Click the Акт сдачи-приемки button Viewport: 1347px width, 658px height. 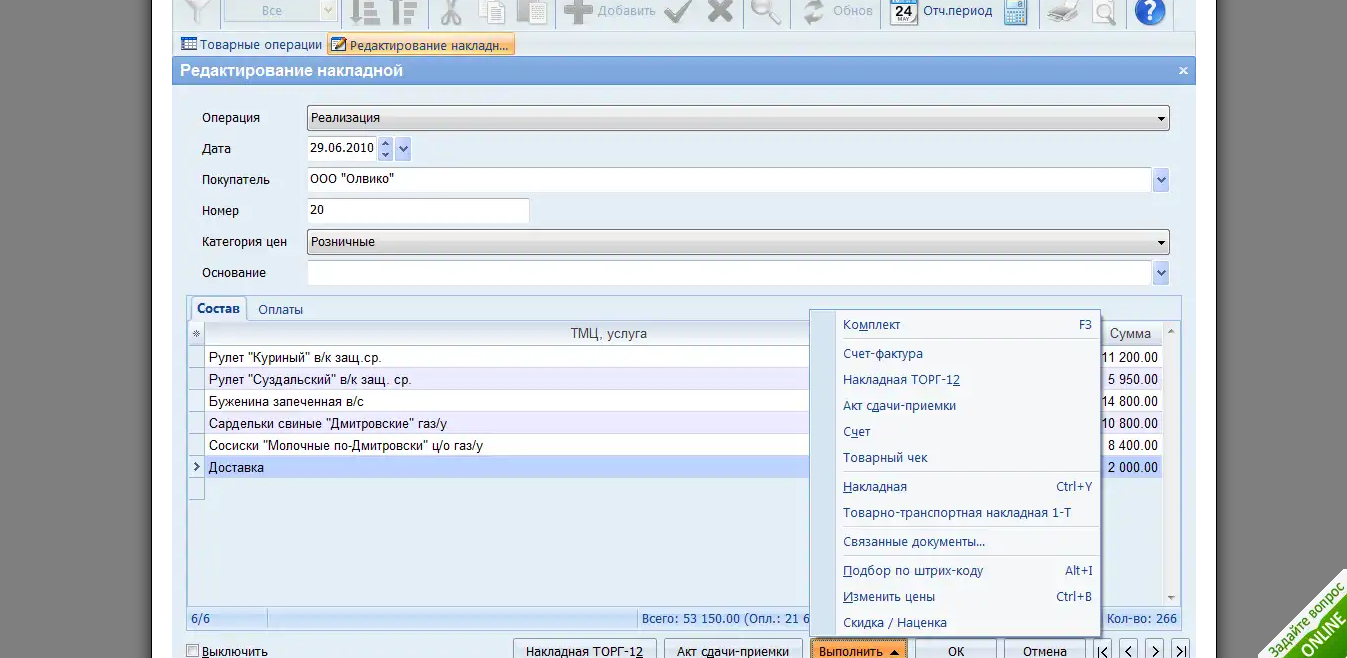[x=732, y=651]
